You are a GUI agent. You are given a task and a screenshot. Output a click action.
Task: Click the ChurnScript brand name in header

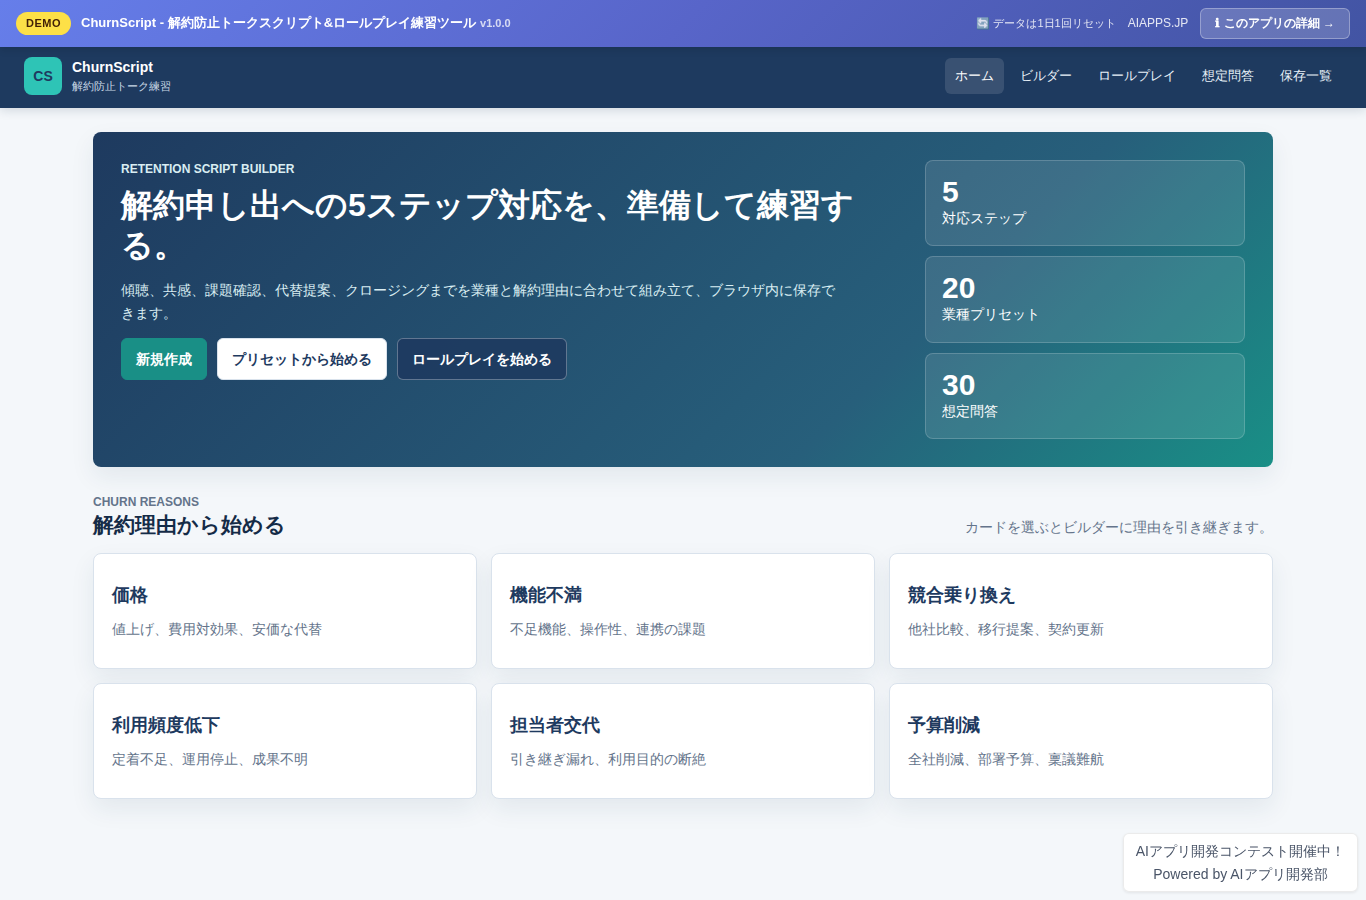point(112,67)
